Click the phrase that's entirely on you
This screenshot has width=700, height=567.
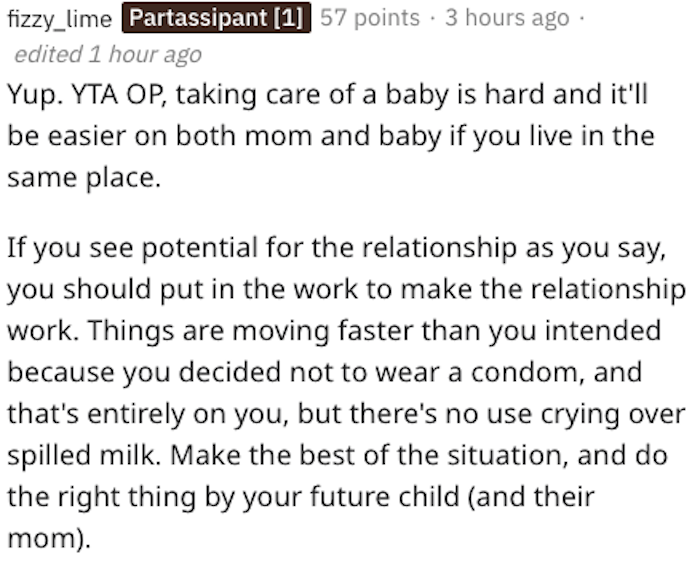(147, 414)
